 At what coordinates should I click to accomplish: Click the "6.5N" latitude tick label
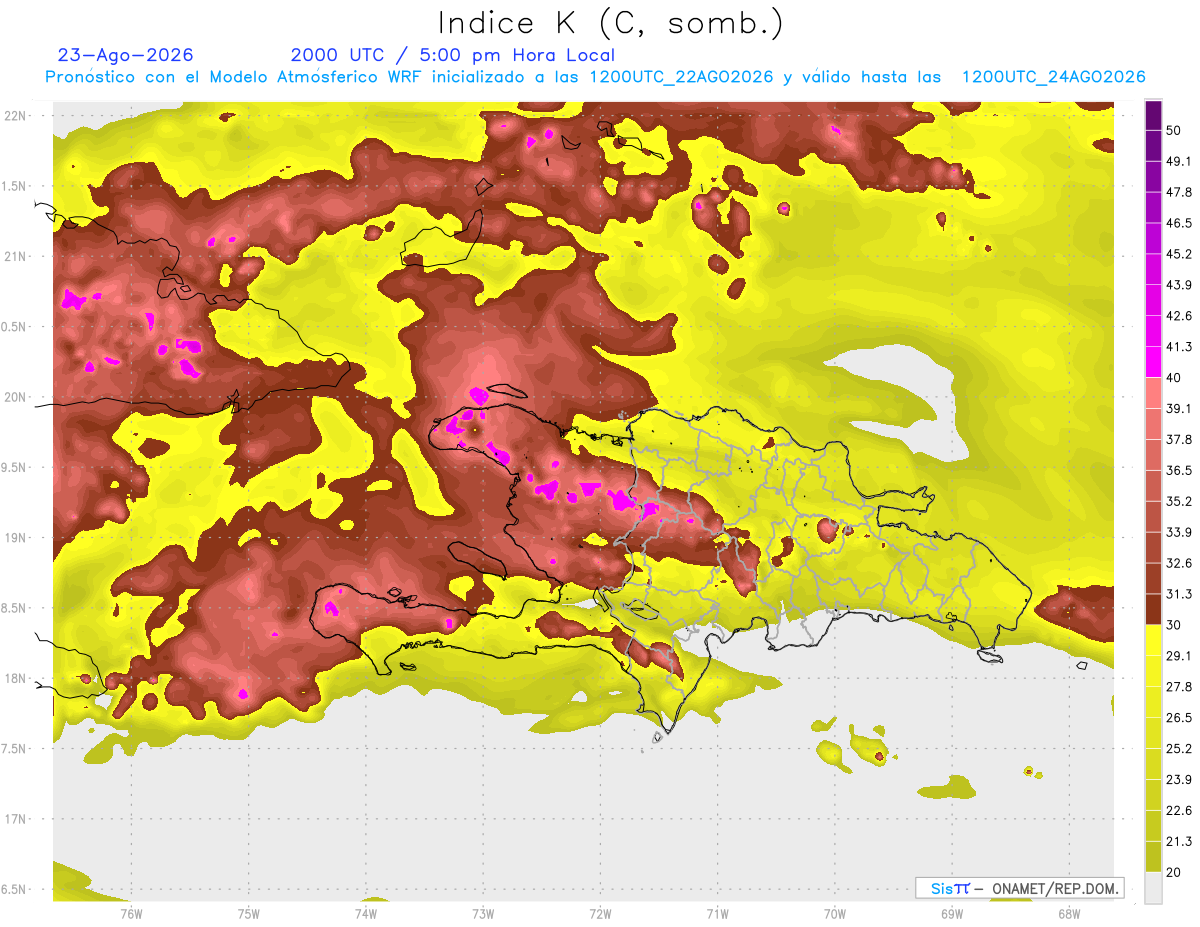[x=15, y=890]
